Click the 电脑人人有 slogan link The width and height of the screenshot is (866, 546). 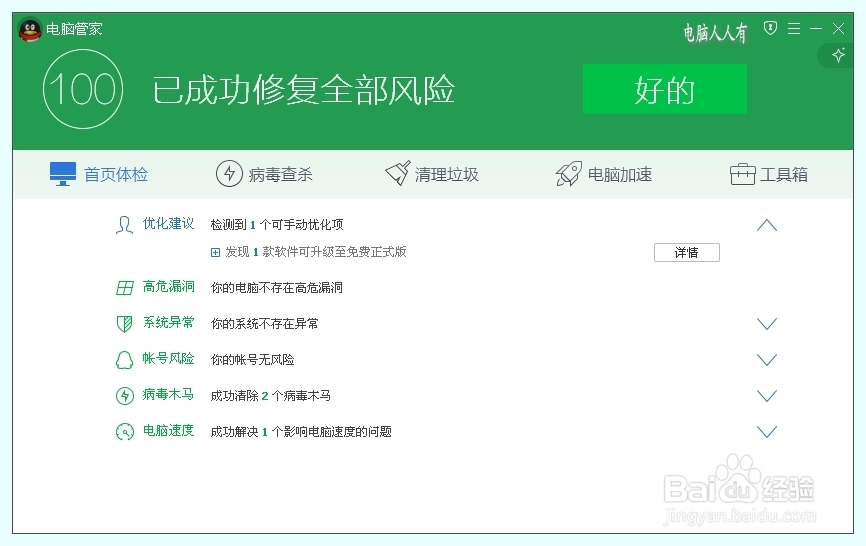[x=715, y=33]
